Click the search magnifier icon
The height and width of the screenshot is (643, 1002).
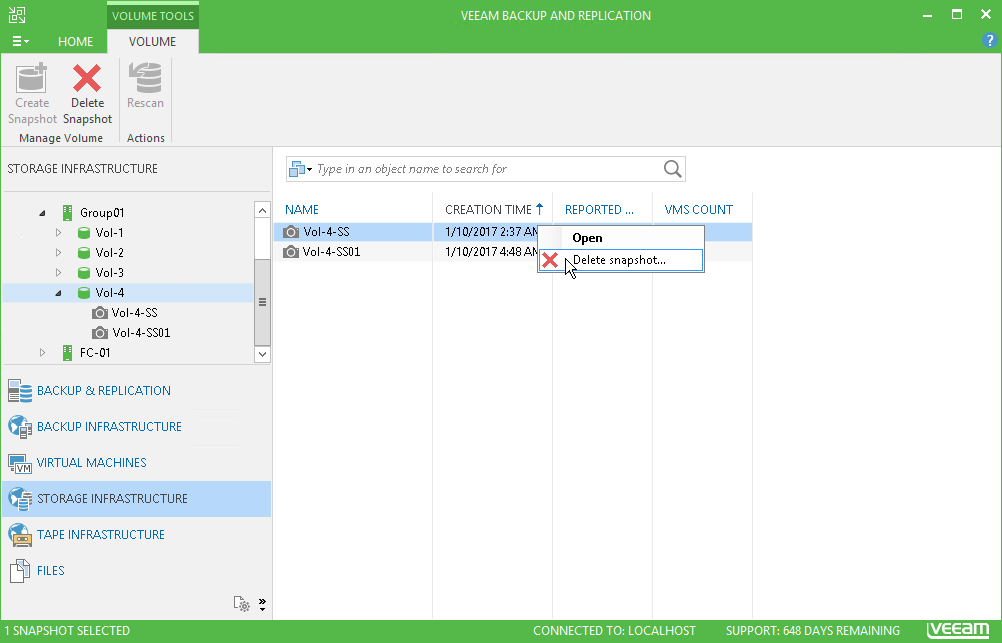(672, 169)
